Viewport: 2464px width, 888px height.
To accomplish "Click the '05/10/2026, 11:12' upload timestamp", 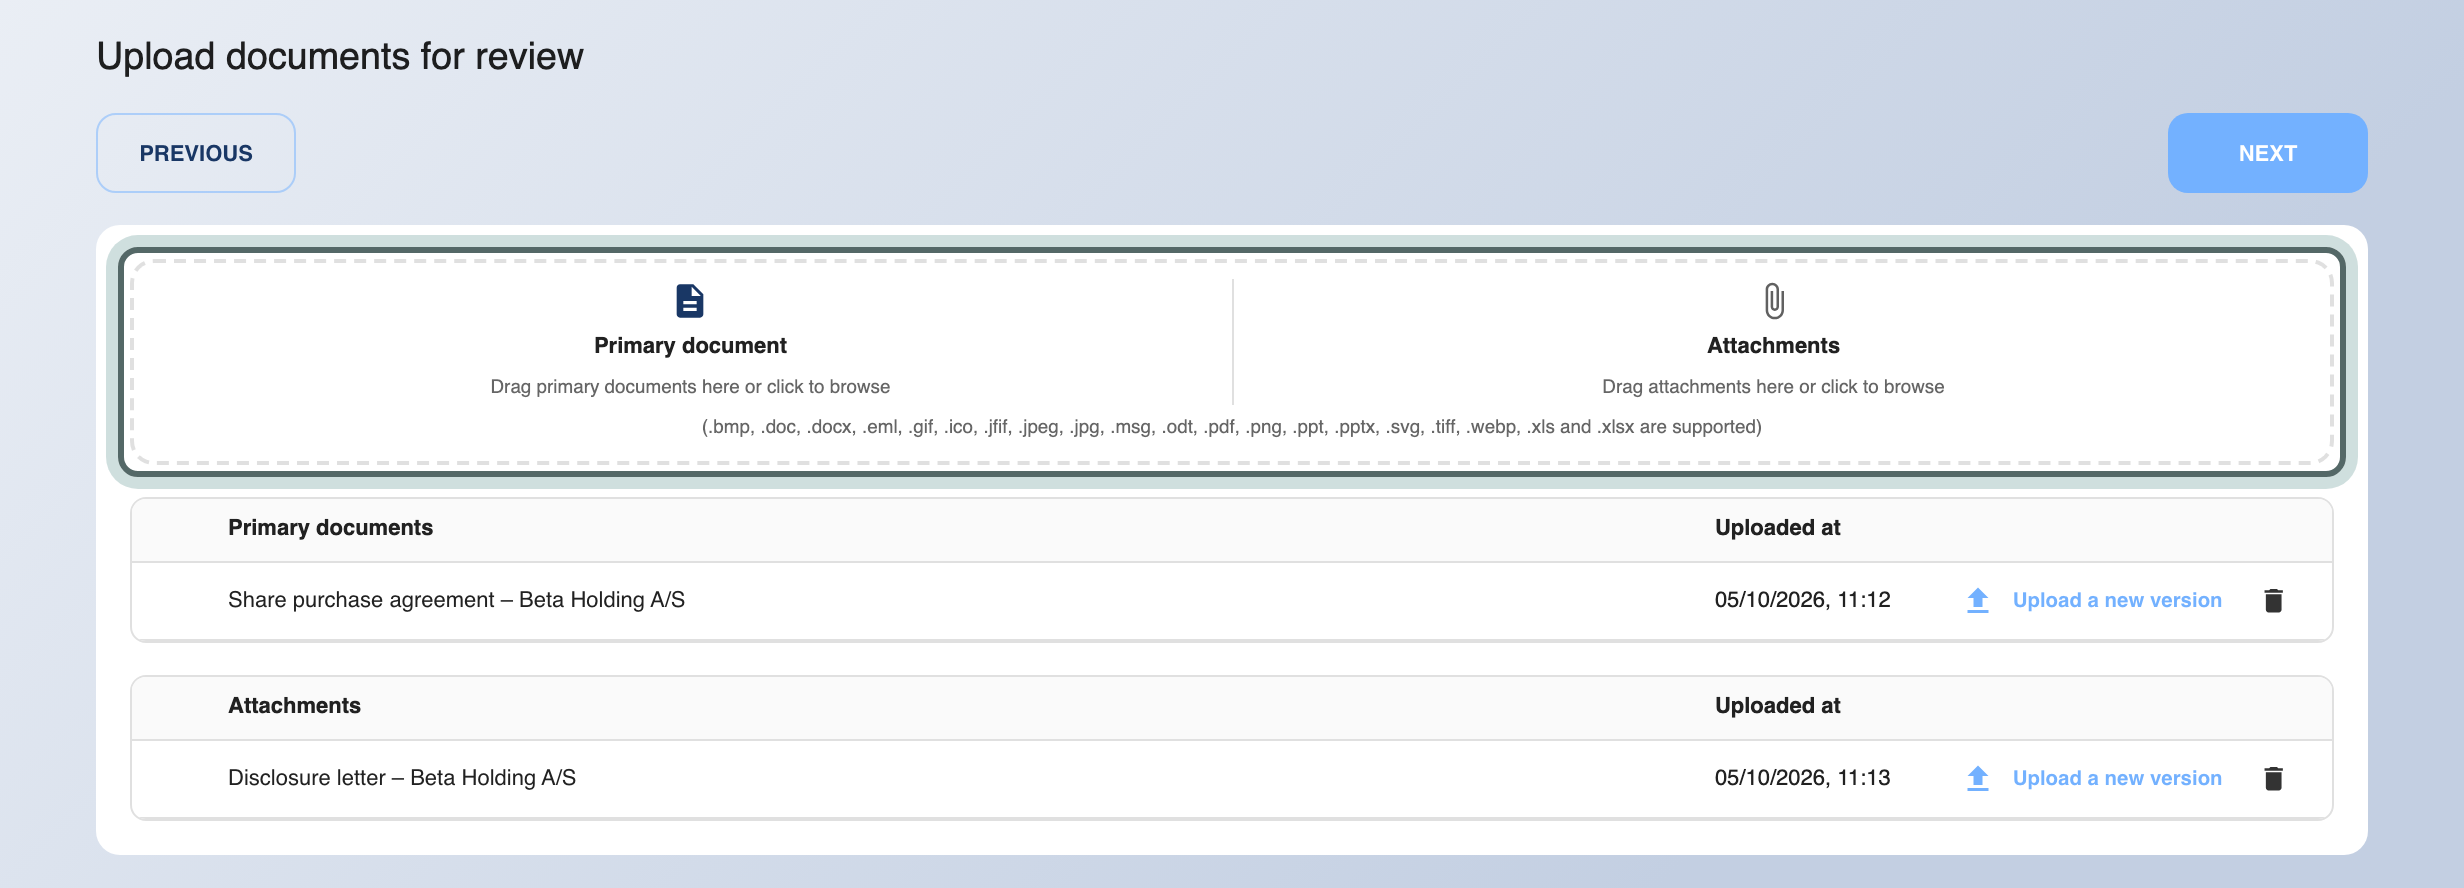I will pos(1802,600).
